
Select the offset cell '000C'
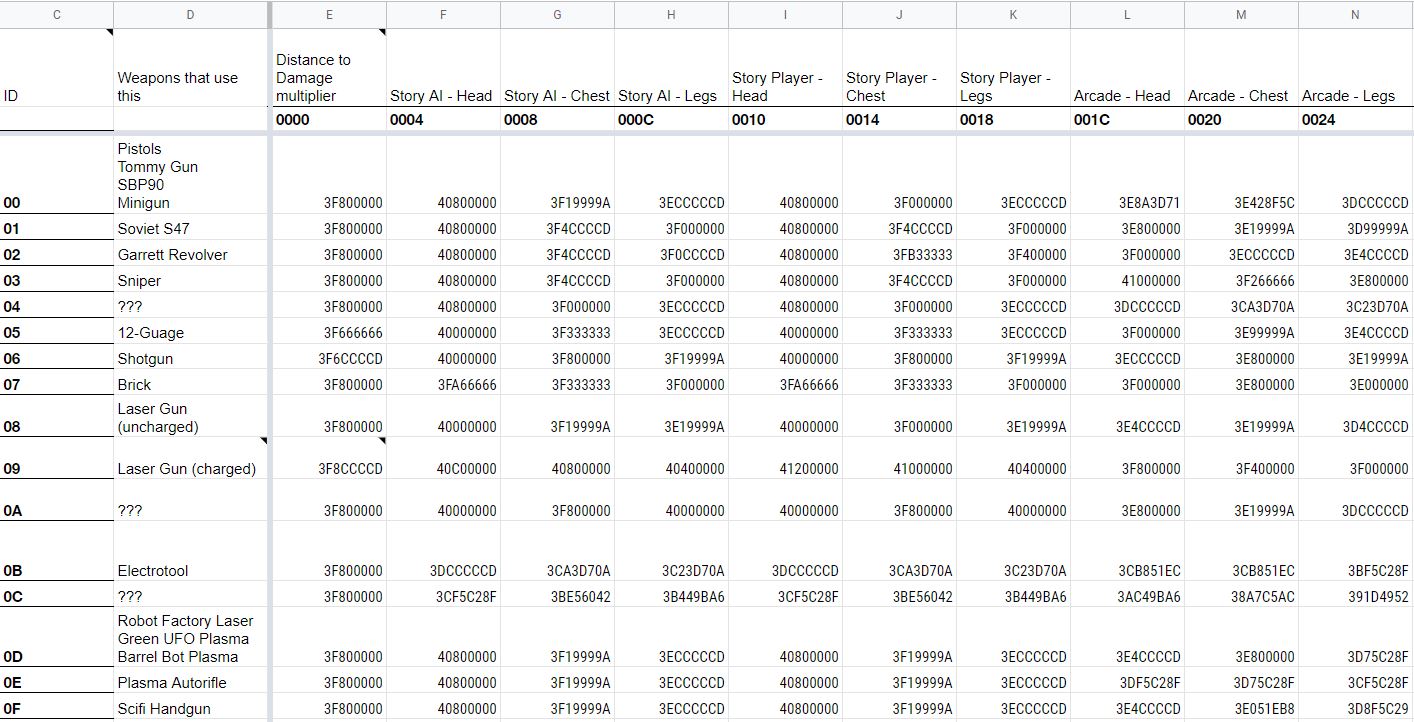click(671, 119)
